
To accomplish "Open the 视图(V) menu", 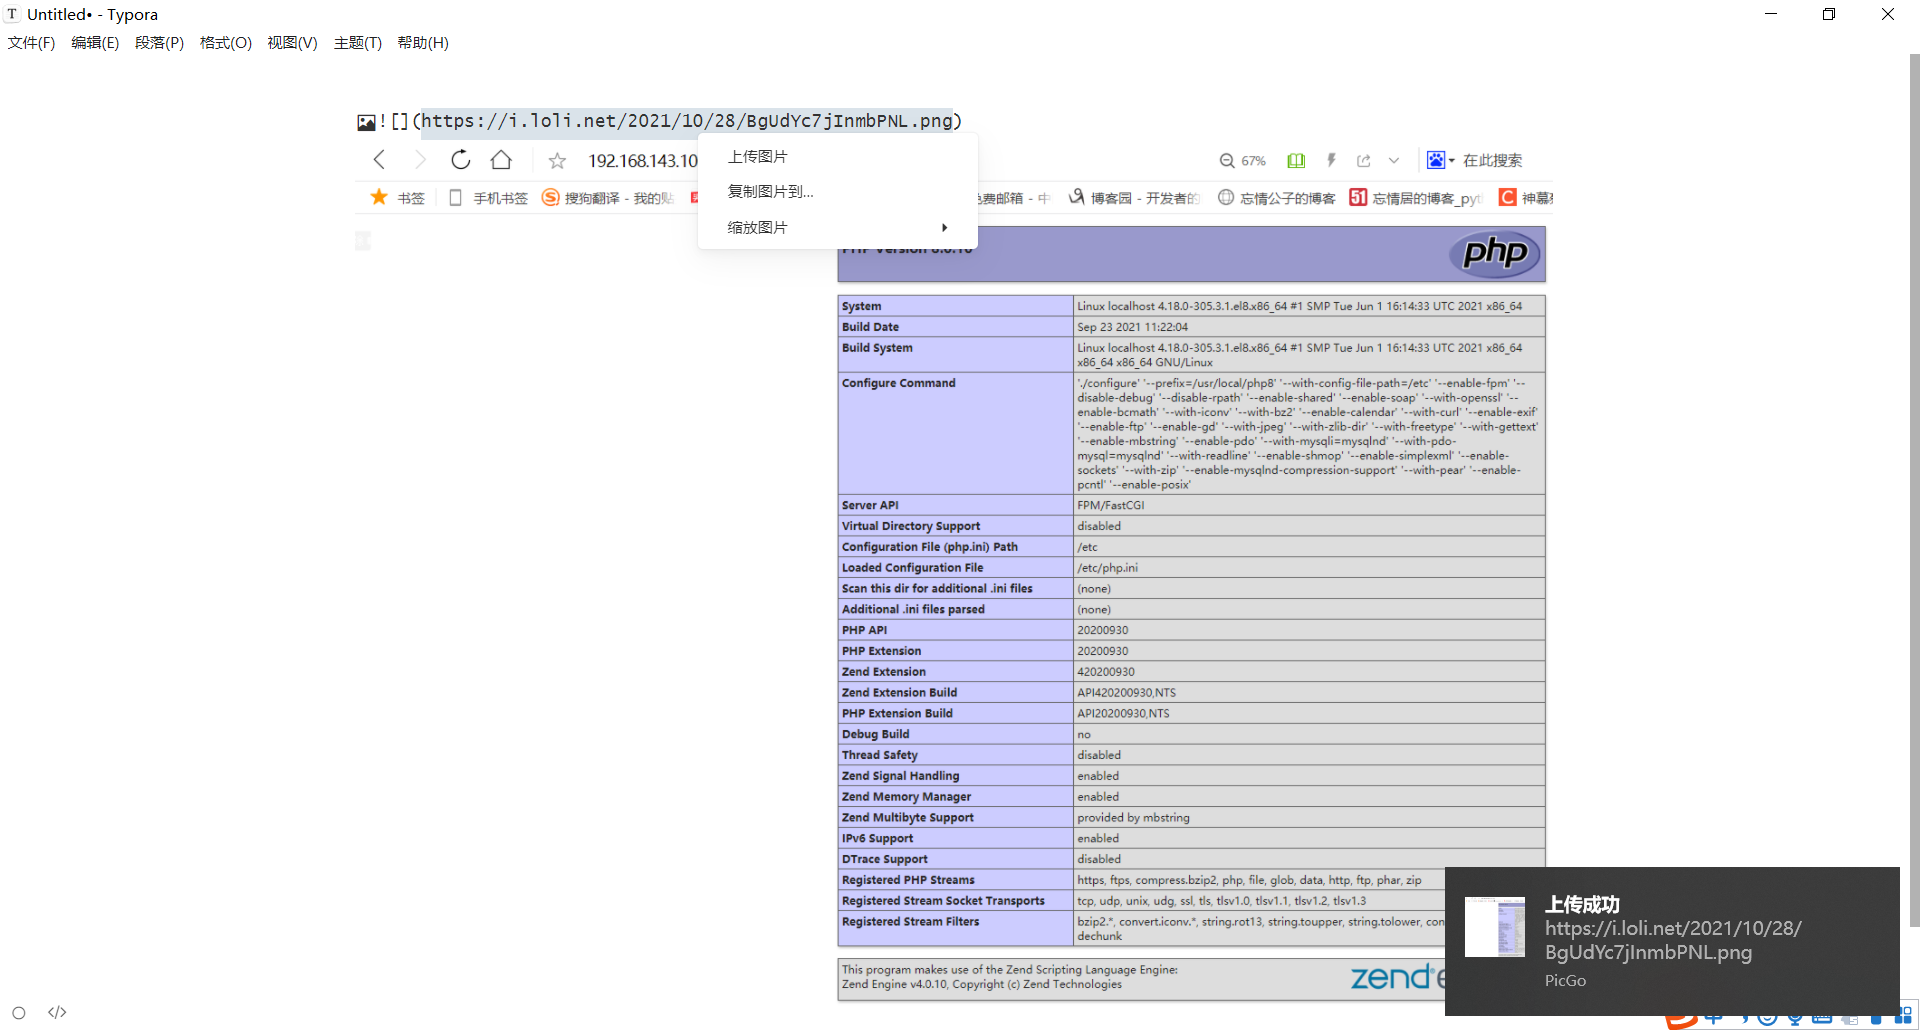I will point(292,43).
